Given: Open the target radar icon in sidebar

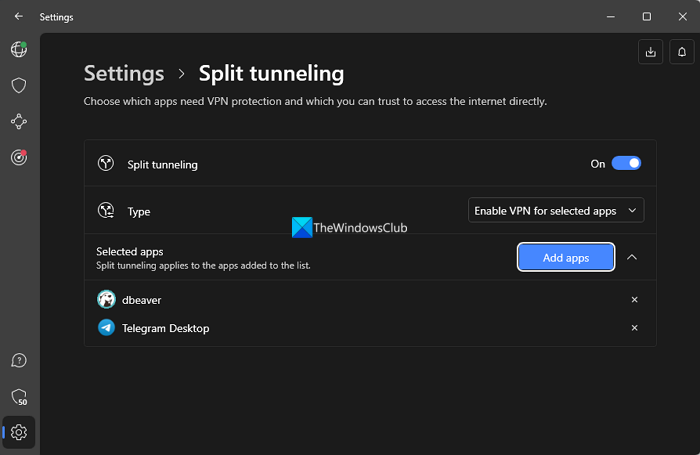Looking at the screenshot, I should pyautogui.click(x=18, y=157).
